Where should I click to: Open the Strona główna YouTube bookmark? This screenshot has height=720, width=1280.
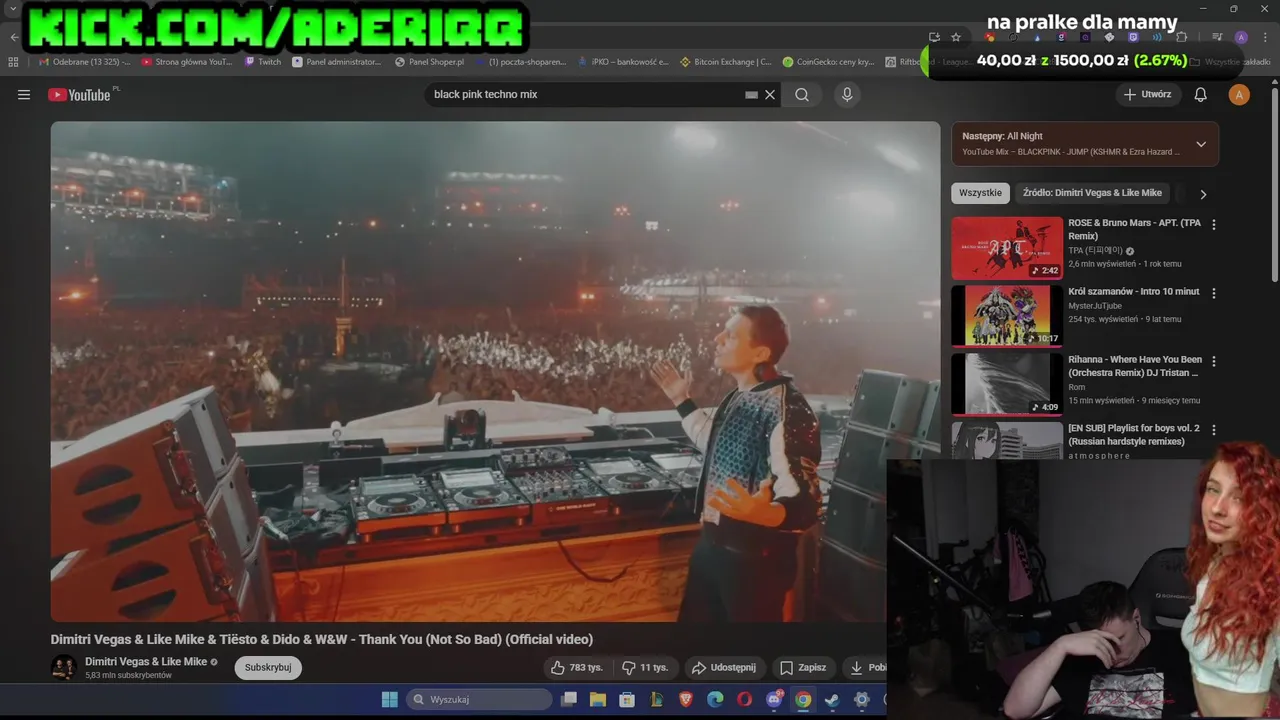(187, 62)
